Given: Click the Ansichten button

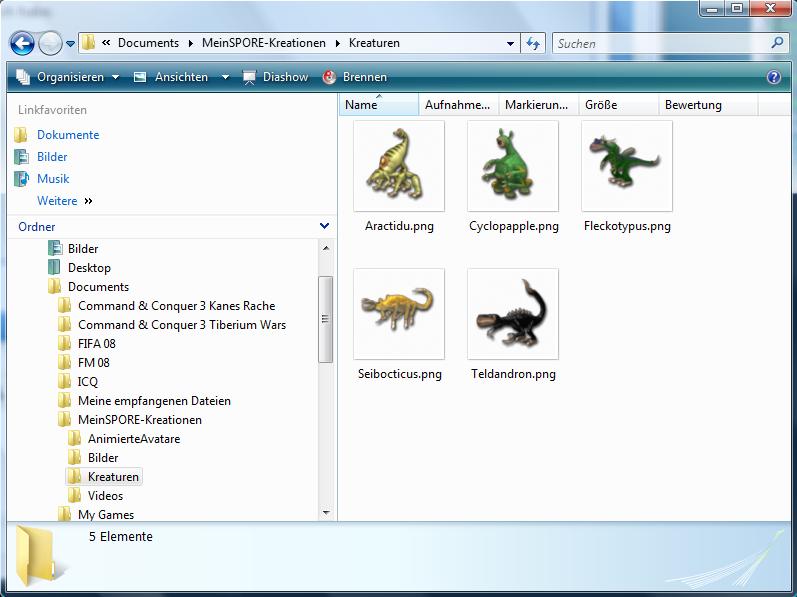Looking at the screenshot, I should (x=171, y=77).
